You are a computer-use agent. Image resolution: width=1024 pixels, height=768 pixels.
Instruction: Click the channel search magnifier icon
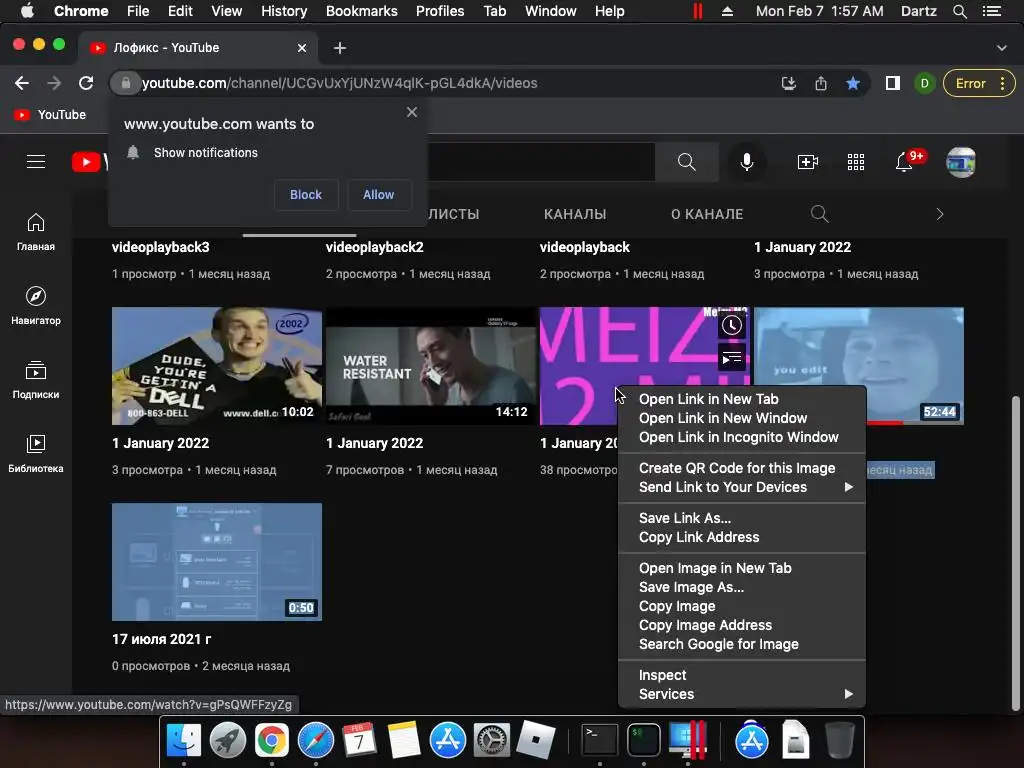[x=819, y=214]
